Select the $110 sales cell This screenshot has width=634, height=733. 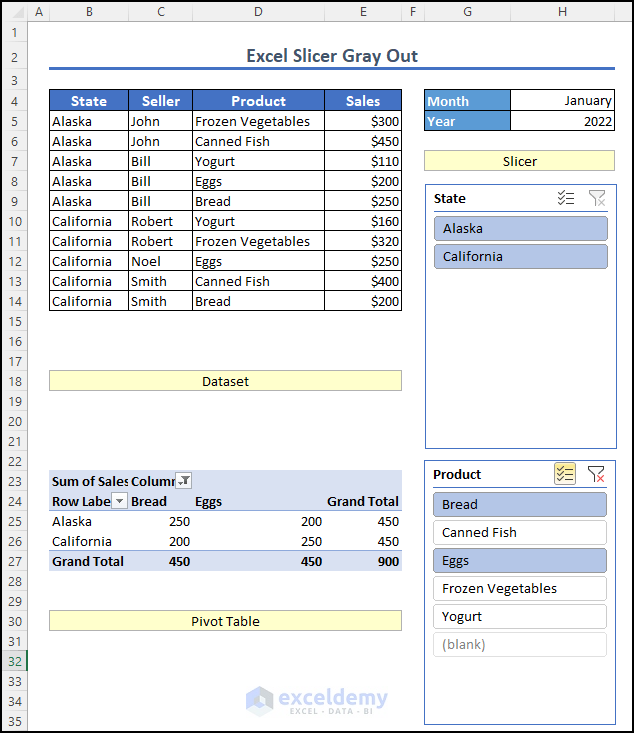(x=363, y=161)
